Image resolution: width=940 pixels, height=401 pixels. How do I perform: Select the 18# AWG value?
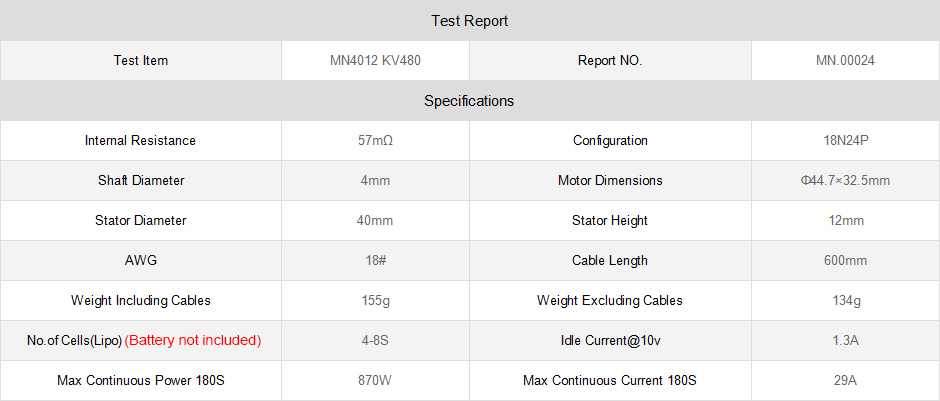pos(375,261)
